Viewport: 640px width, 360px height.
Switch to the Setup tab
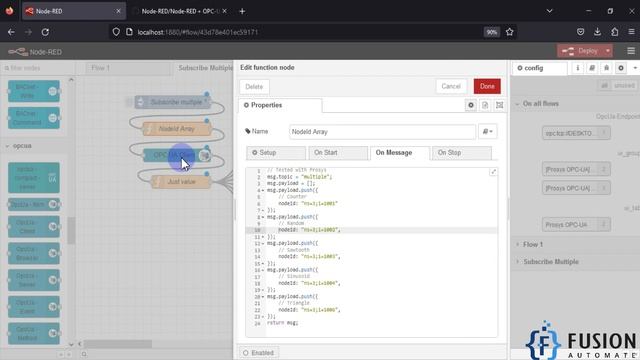[276, 153]
